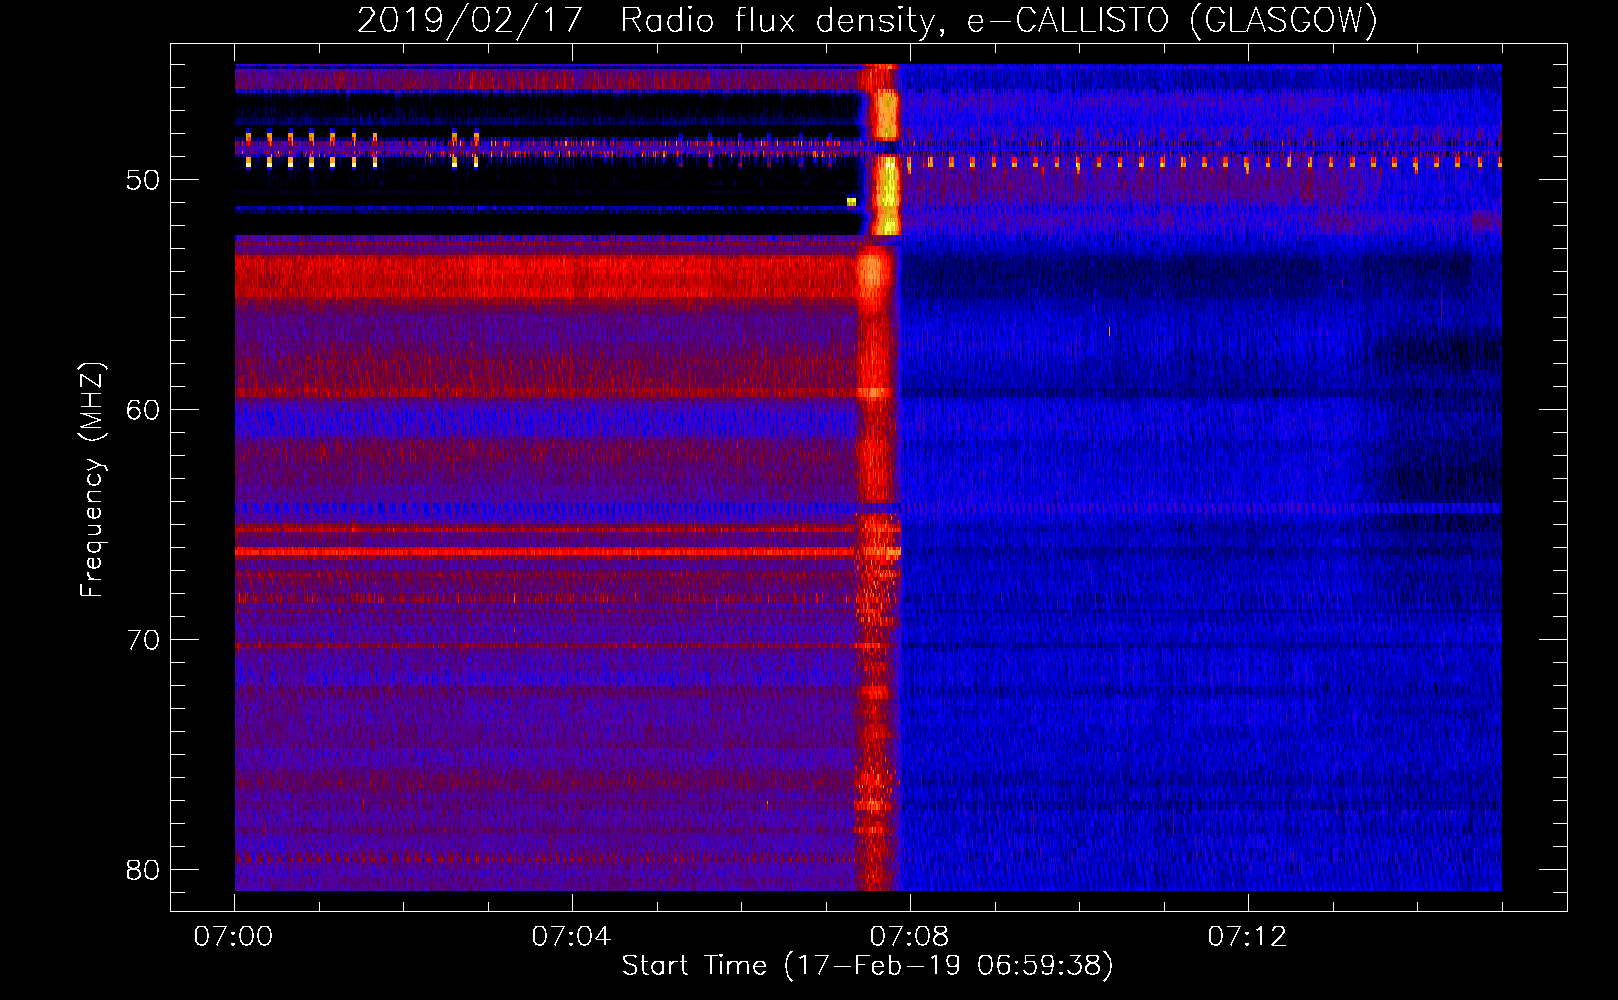The width and height of the screenshot is (1618, 1000).
Task: Click the 'Frequency (MHZ)' y-axis label
Action: [92, 480]
